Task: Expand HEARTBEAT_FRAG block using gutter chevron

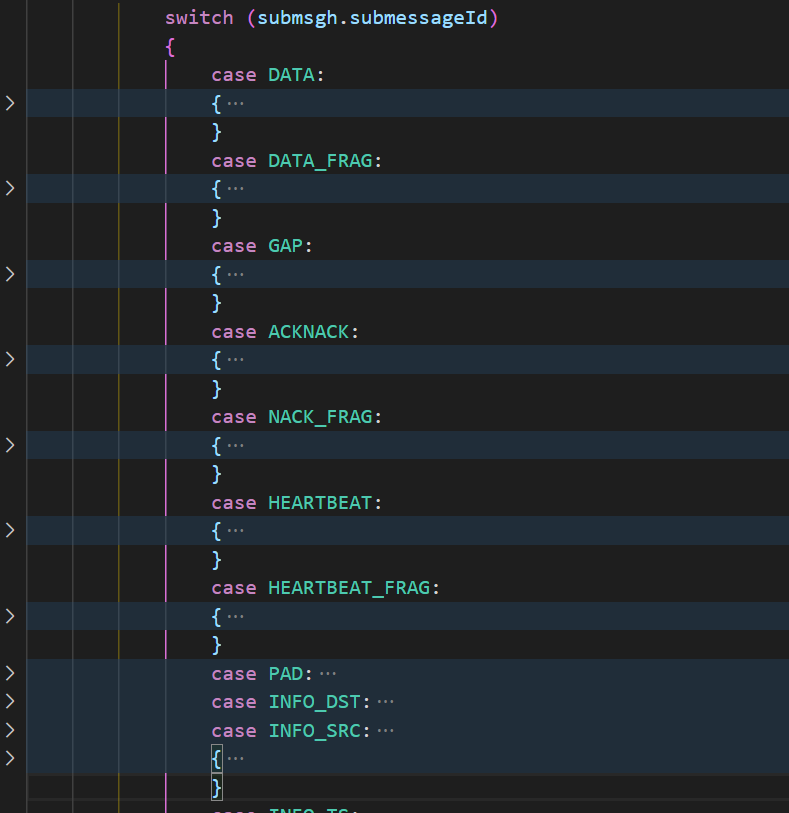Action: click(10, 616)
